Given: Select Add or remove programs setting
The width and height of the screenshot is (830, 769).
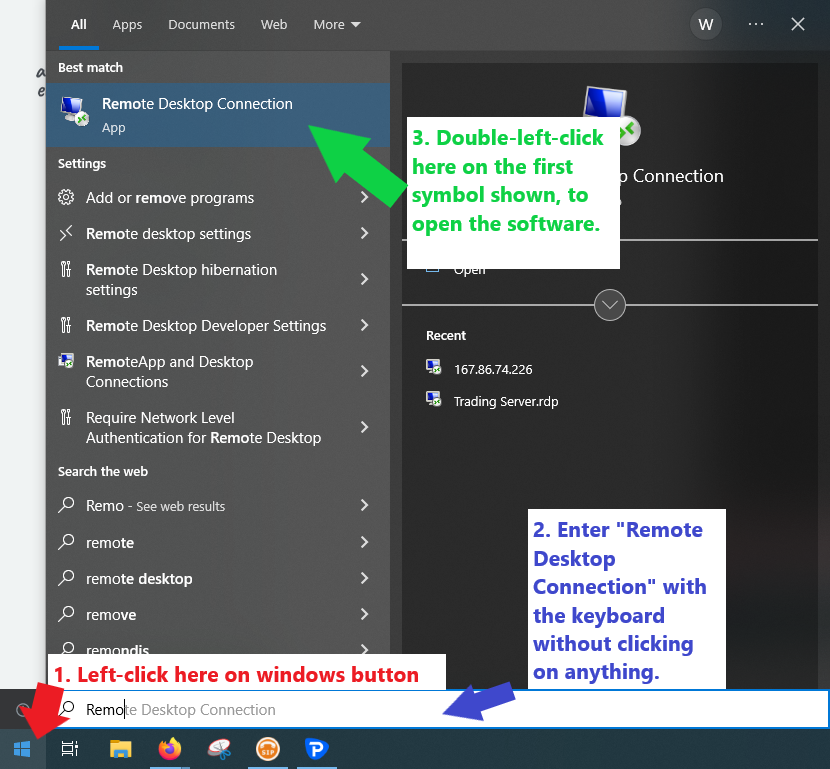Looking at the screenshot, I should (218, 197).
